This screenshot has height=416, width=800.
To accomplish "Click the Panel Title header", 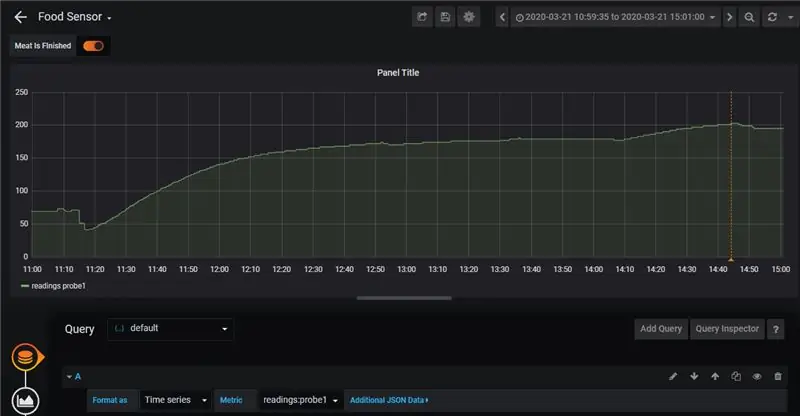I will [x=398, y=72].
